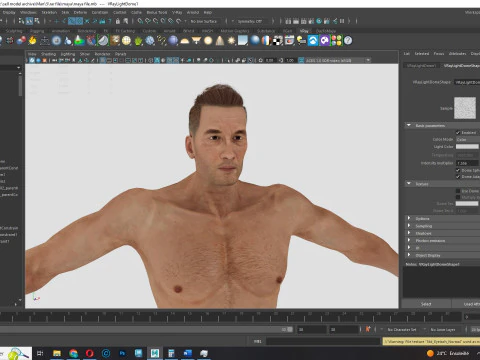The width and height of the screenshot is (480, 360).
Task: Pick the Light Color swatch
Action: (x=467, y=147)
